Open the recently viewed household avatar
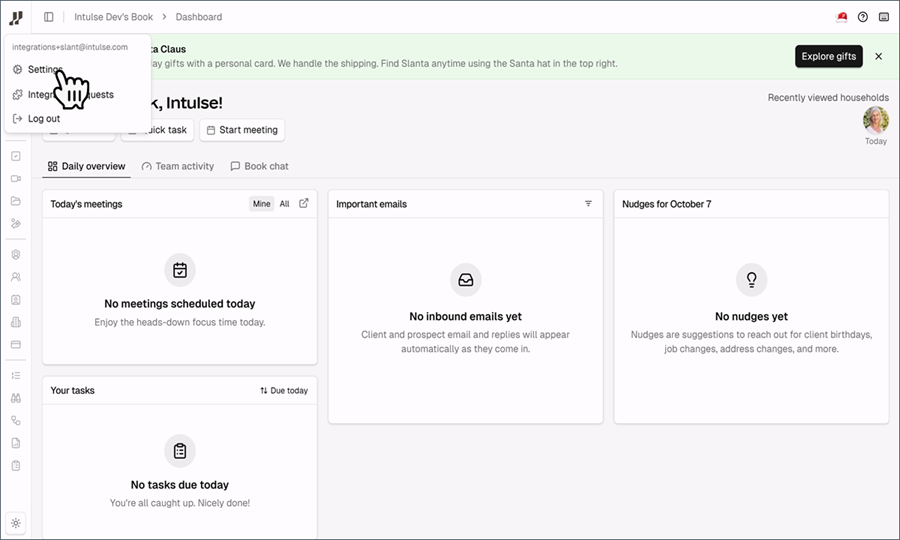Screen dimensions: 900x540 pyautogui.click(x=875, y=120)
